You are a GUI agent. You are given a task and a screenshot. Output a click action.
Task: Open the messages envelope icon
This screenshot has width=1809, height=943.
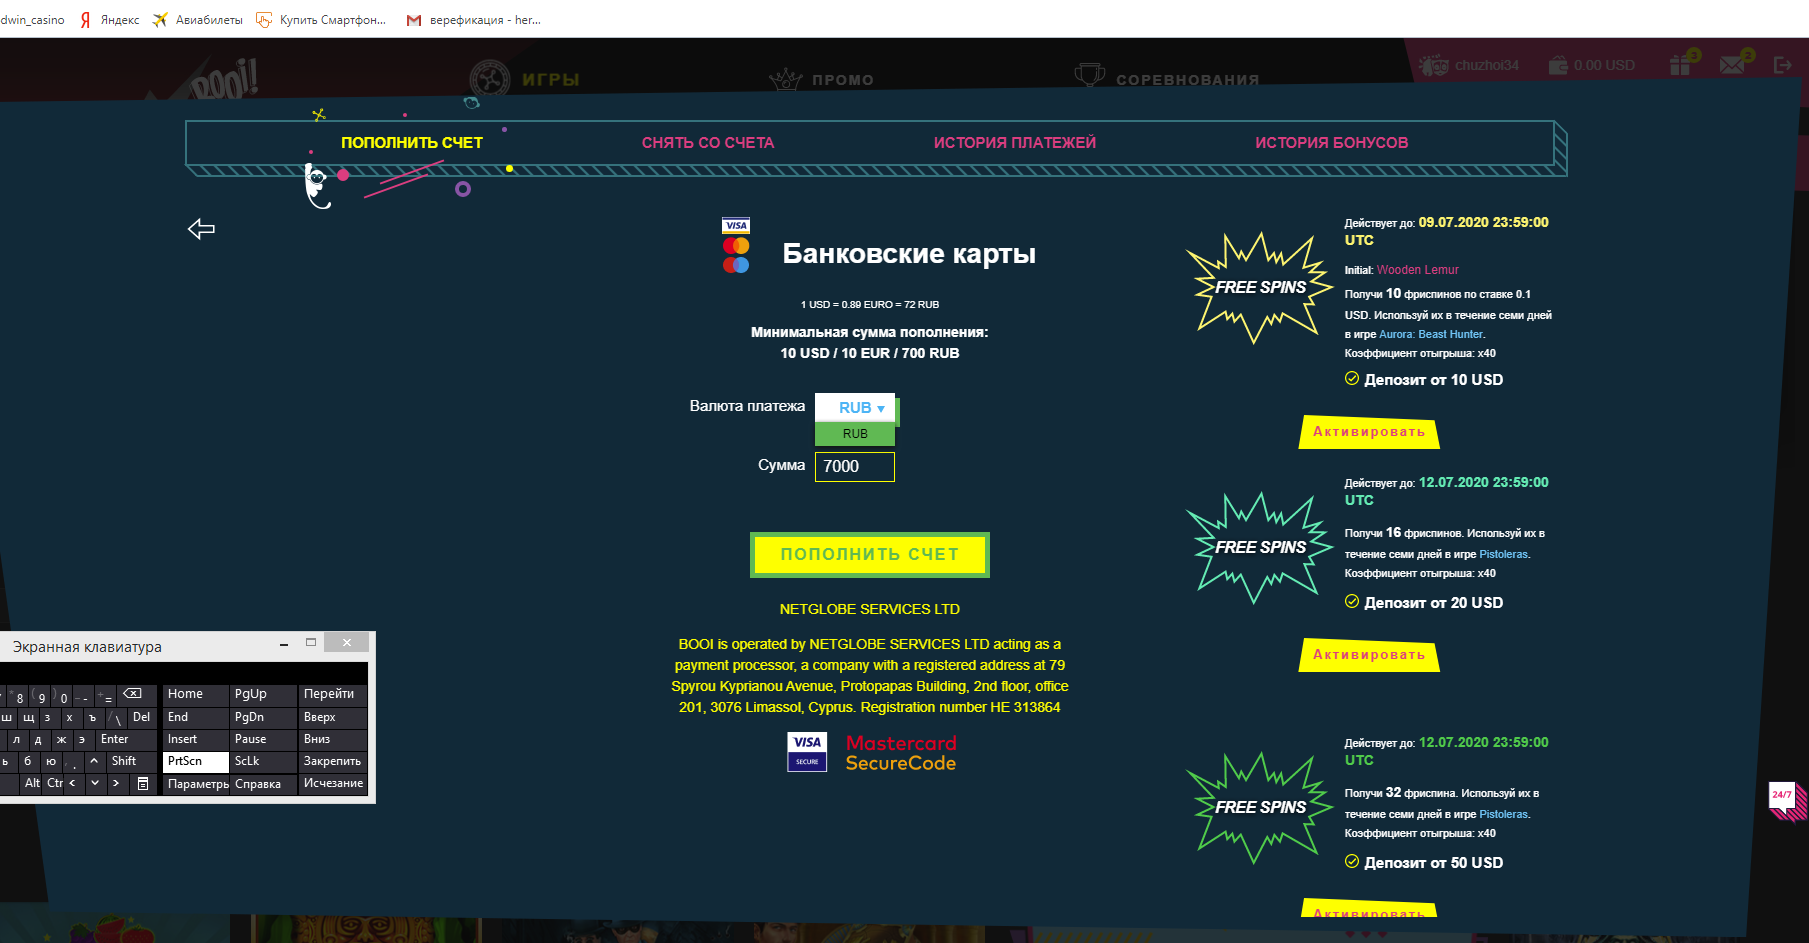pos(1732,65)
